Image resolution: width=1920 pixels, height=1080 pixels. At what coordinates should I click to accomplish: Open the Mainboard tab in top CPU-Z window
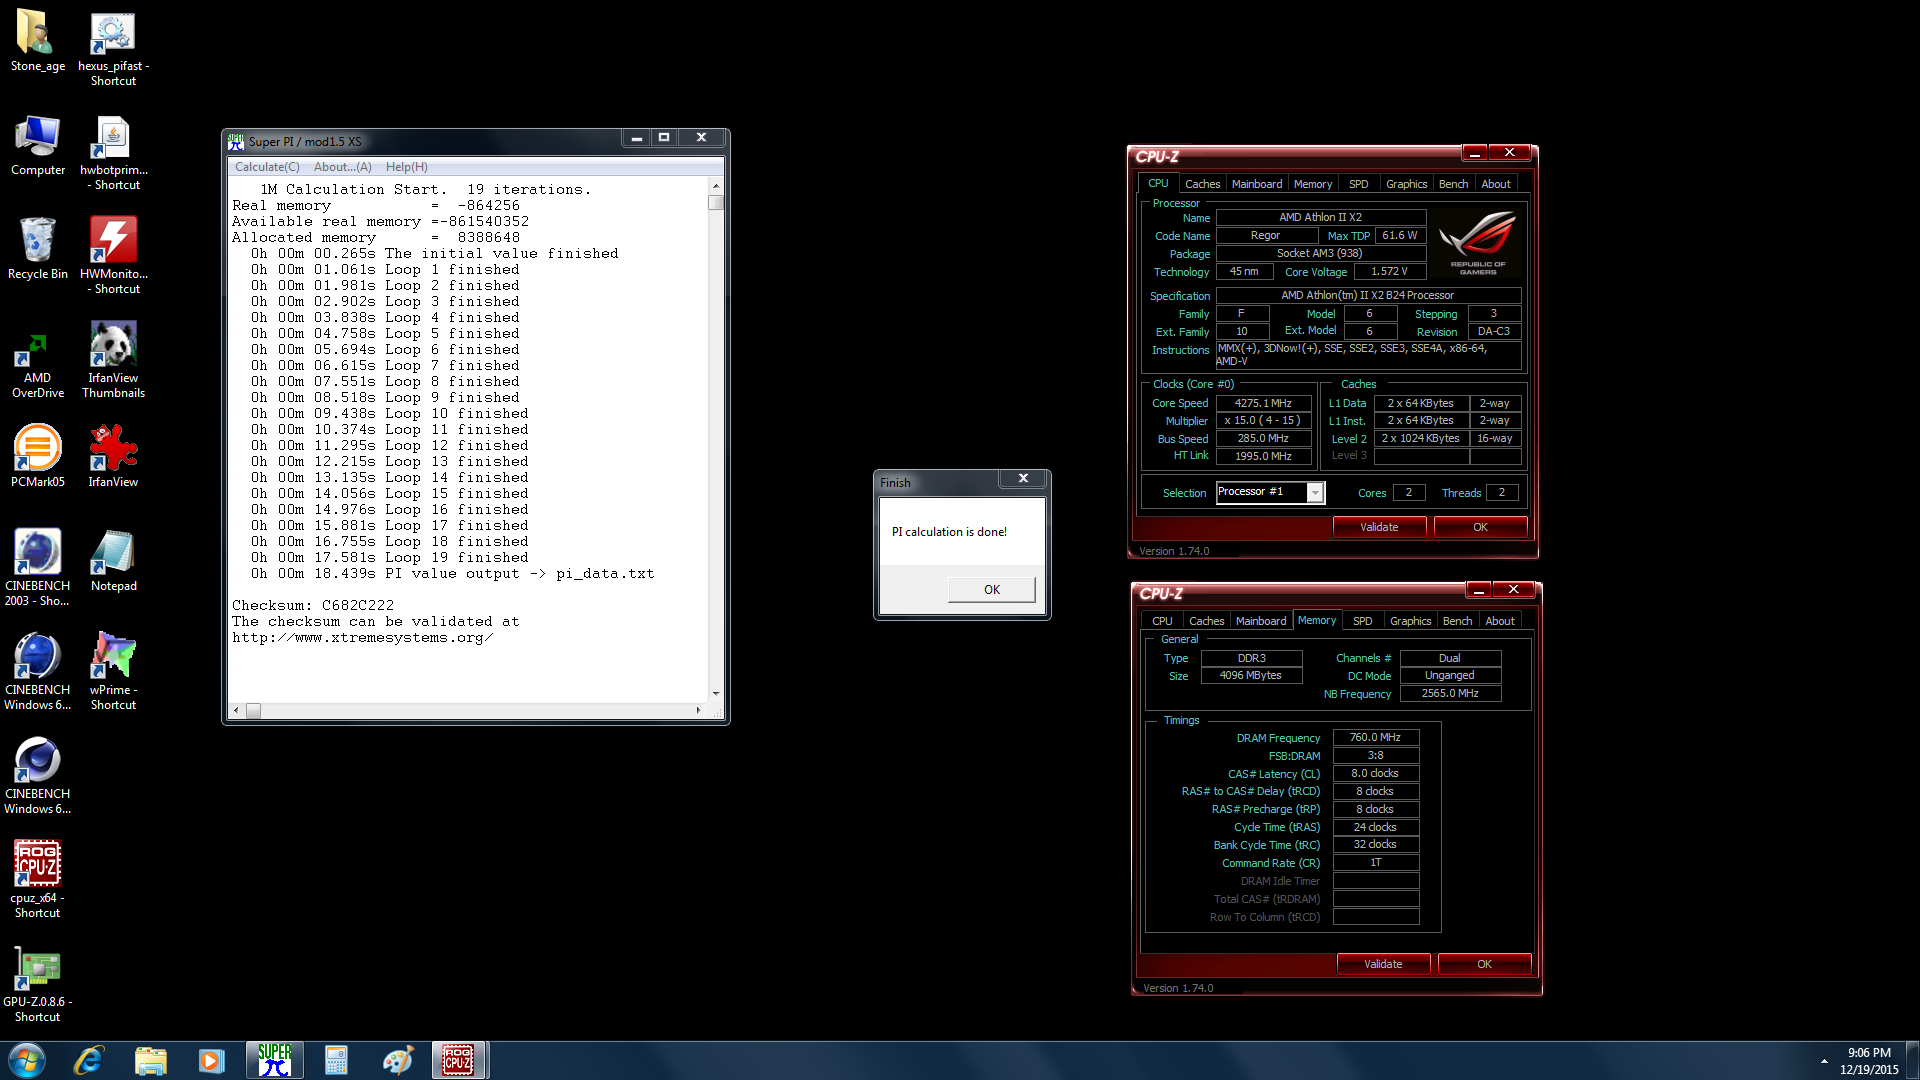pyautogui.click(x=1257, y=184)
